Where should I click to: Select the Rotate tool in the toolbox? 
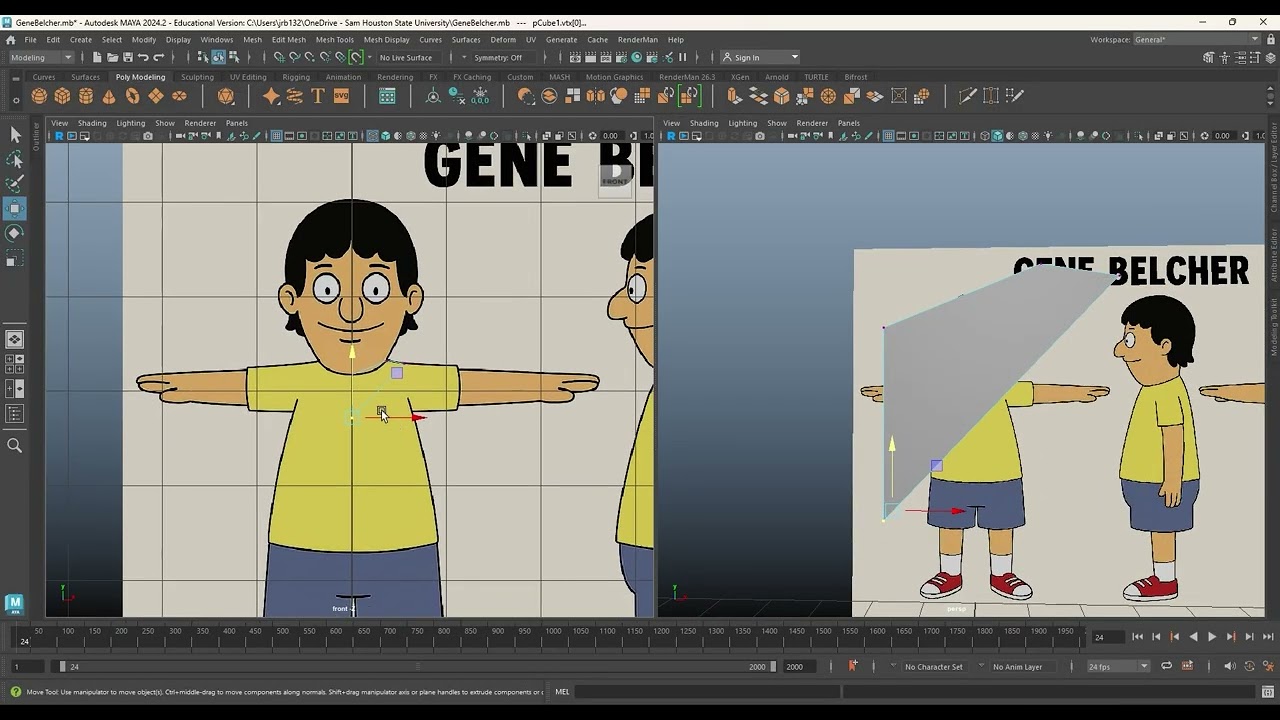[x=15, y=233]
